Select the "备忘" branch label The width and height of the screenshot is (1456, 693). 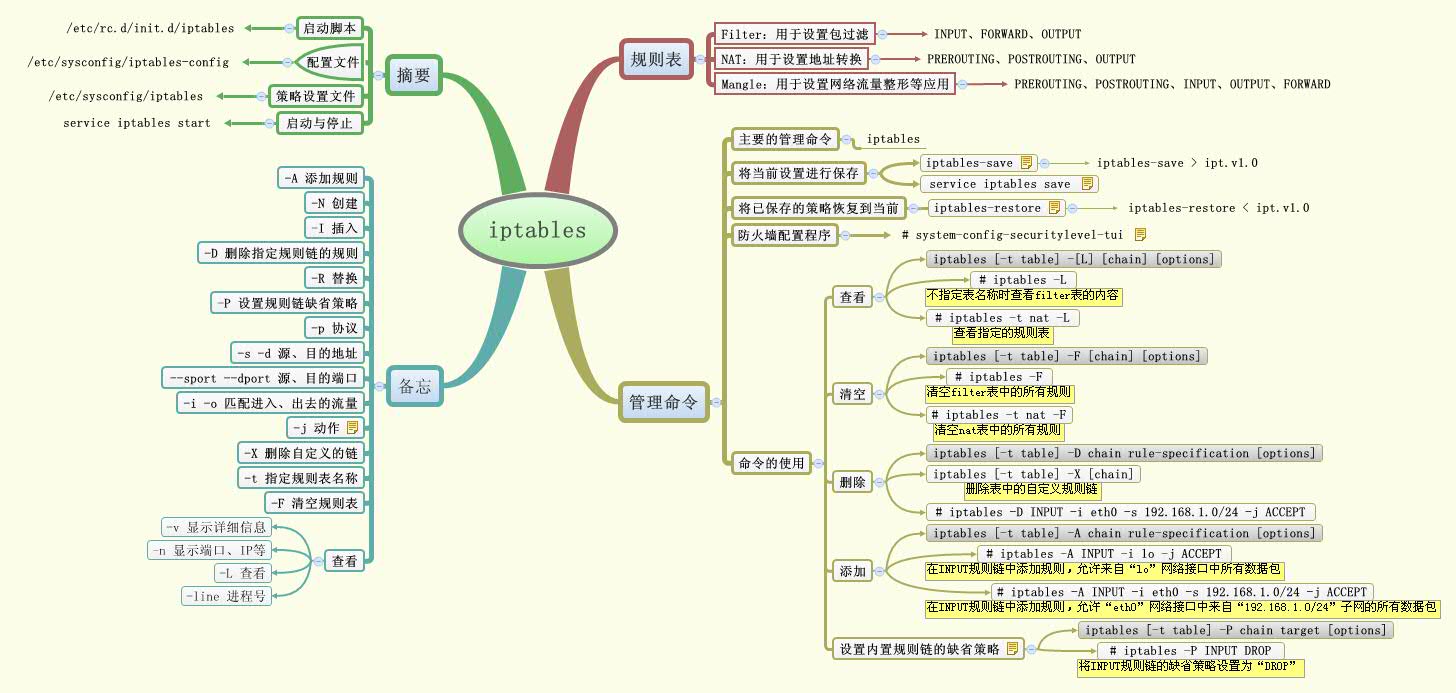tap(413, 387)
